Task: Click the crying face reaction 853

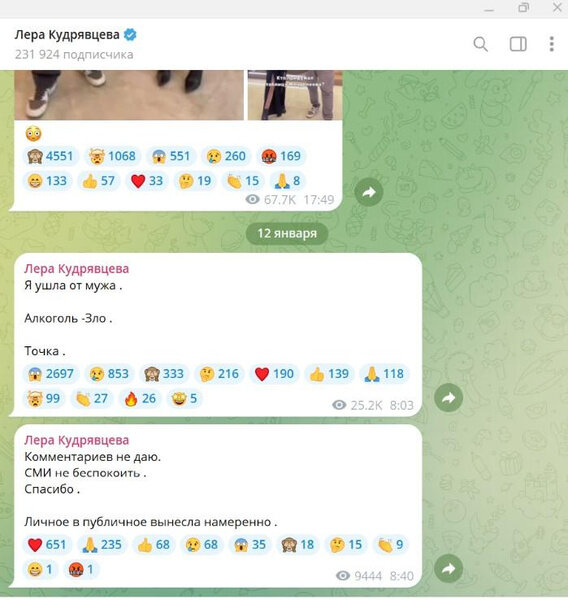Action: point(109,374)
